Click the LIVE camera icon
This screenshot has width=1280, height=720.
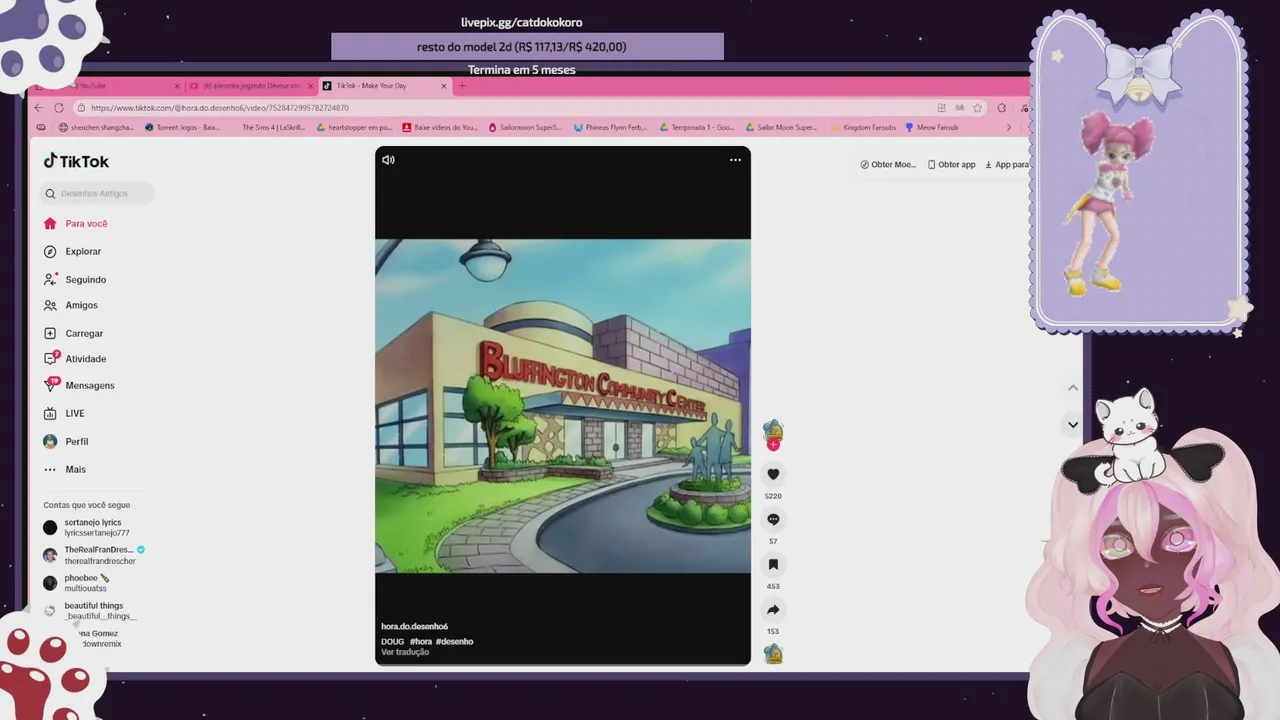[50, 414]
